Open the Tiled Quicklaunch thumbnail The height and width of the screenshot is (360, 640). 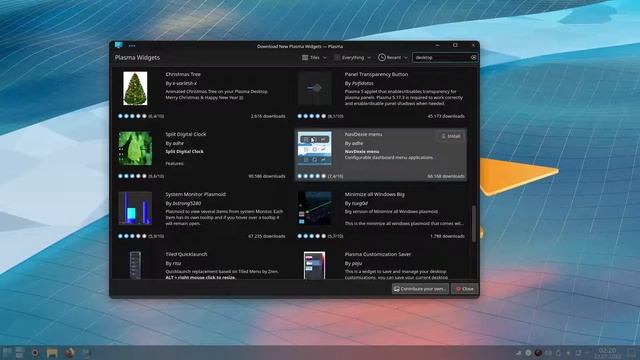click(x=135, y=265)
